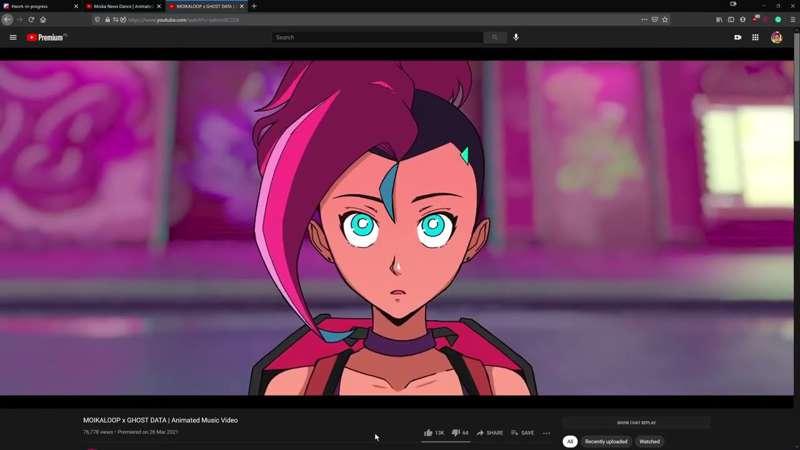Go to browser home page icon
The image size is (800, 450).
[x=43, y=19]
